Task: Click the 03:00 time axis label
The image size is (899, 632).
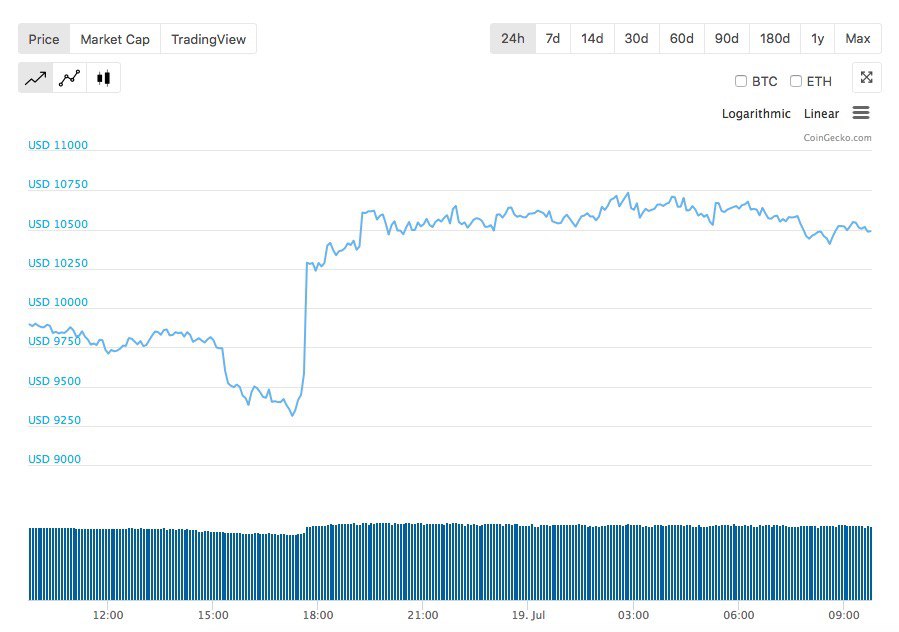Action: [634, 615]
